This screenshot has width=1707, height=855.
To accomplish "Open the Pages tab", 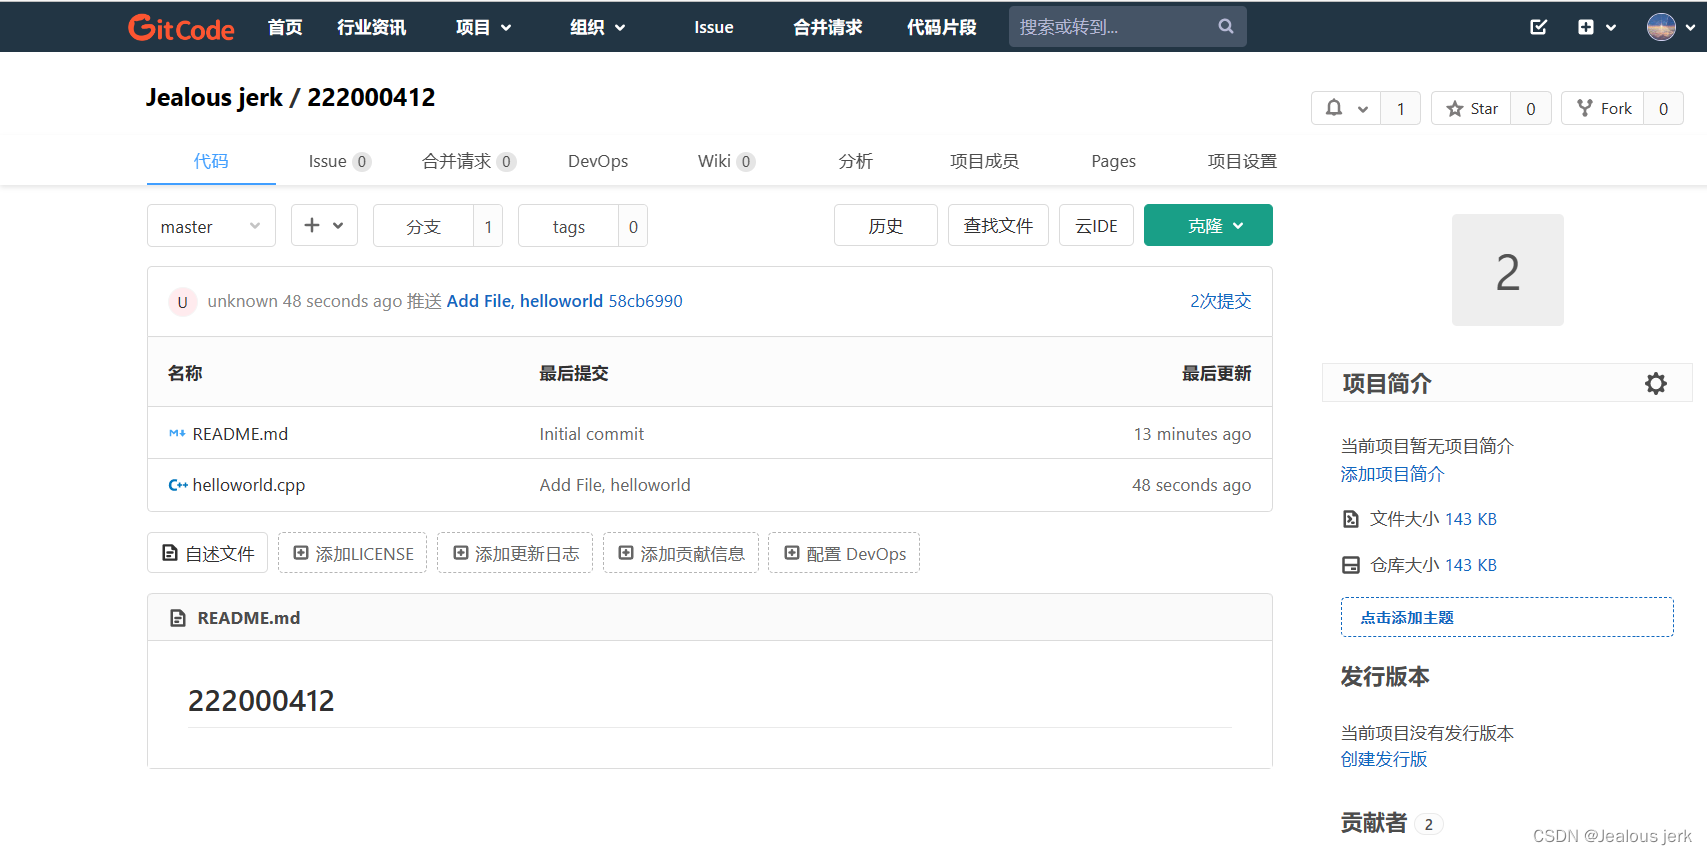I will 1113,161.
